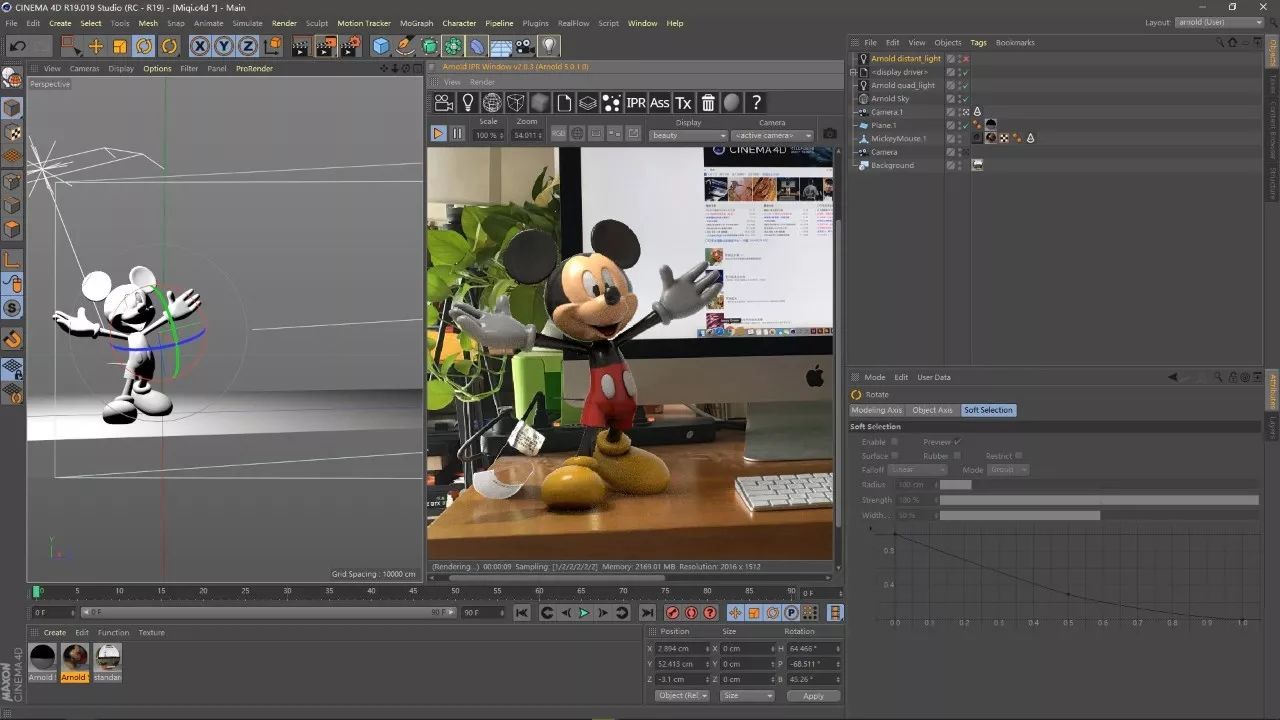Viewport: 1280px width, 720px height.
Task: Open the Tx manager icon
Action: click(684, 103)
